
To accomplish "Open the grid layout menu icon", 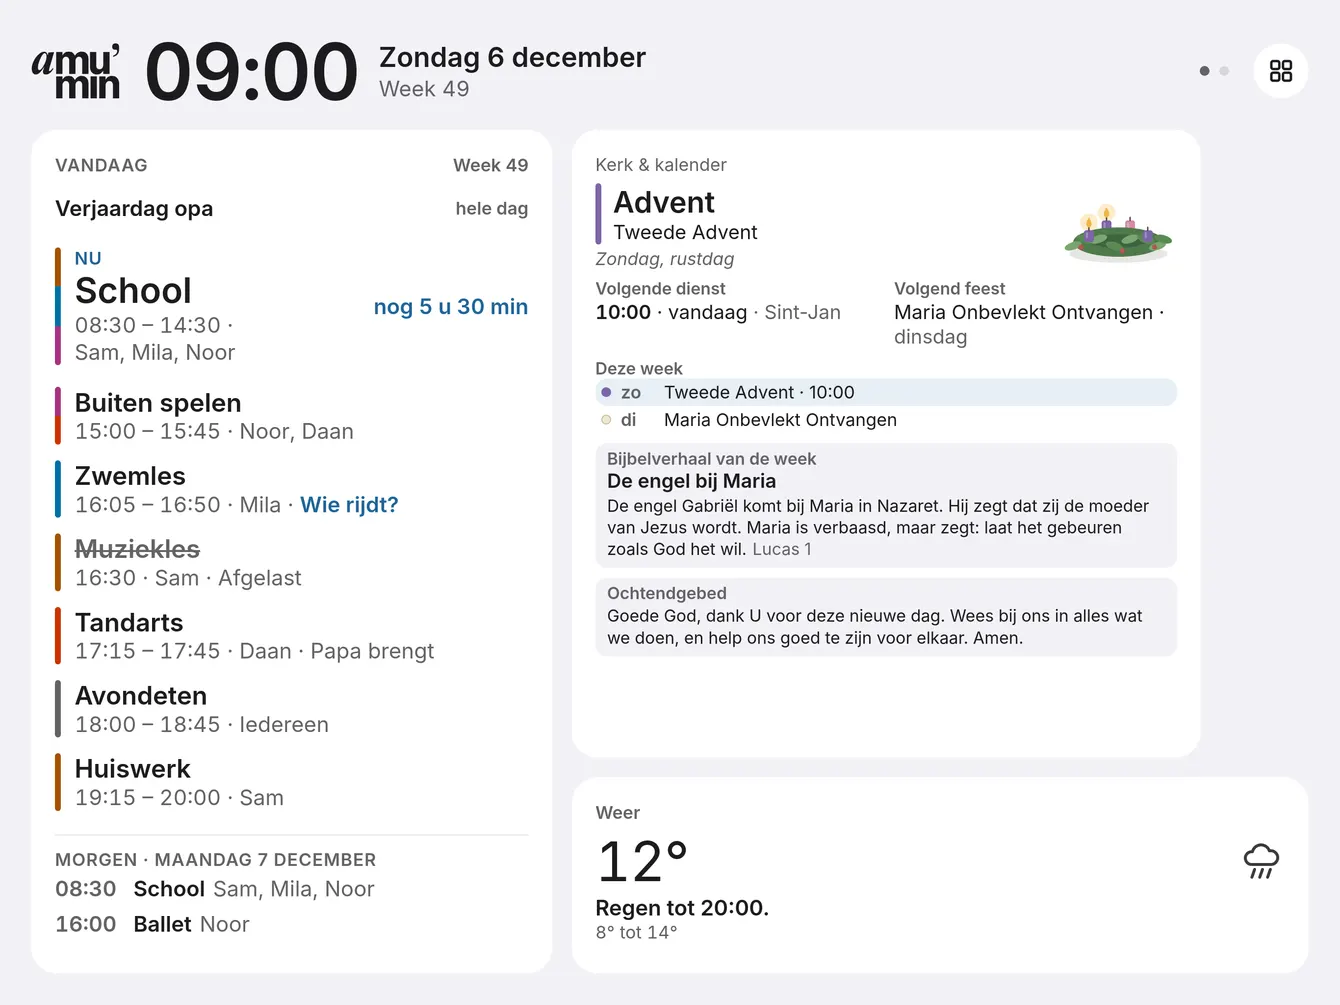I will (1280, 71).
